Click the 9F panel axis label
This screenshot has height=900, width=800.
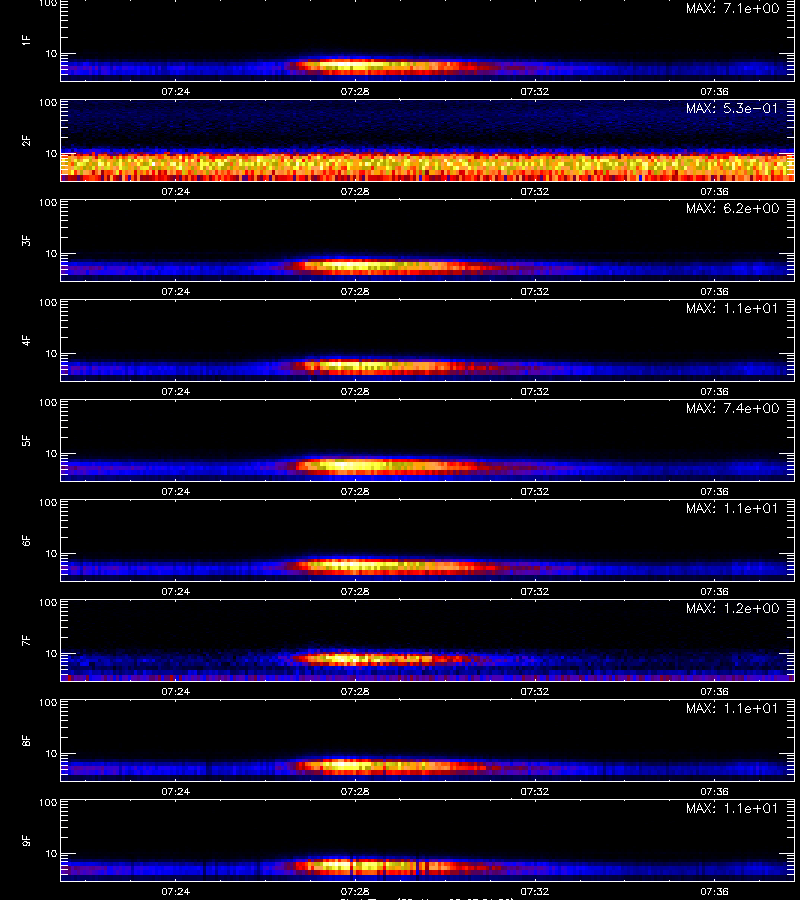point(26,841)
